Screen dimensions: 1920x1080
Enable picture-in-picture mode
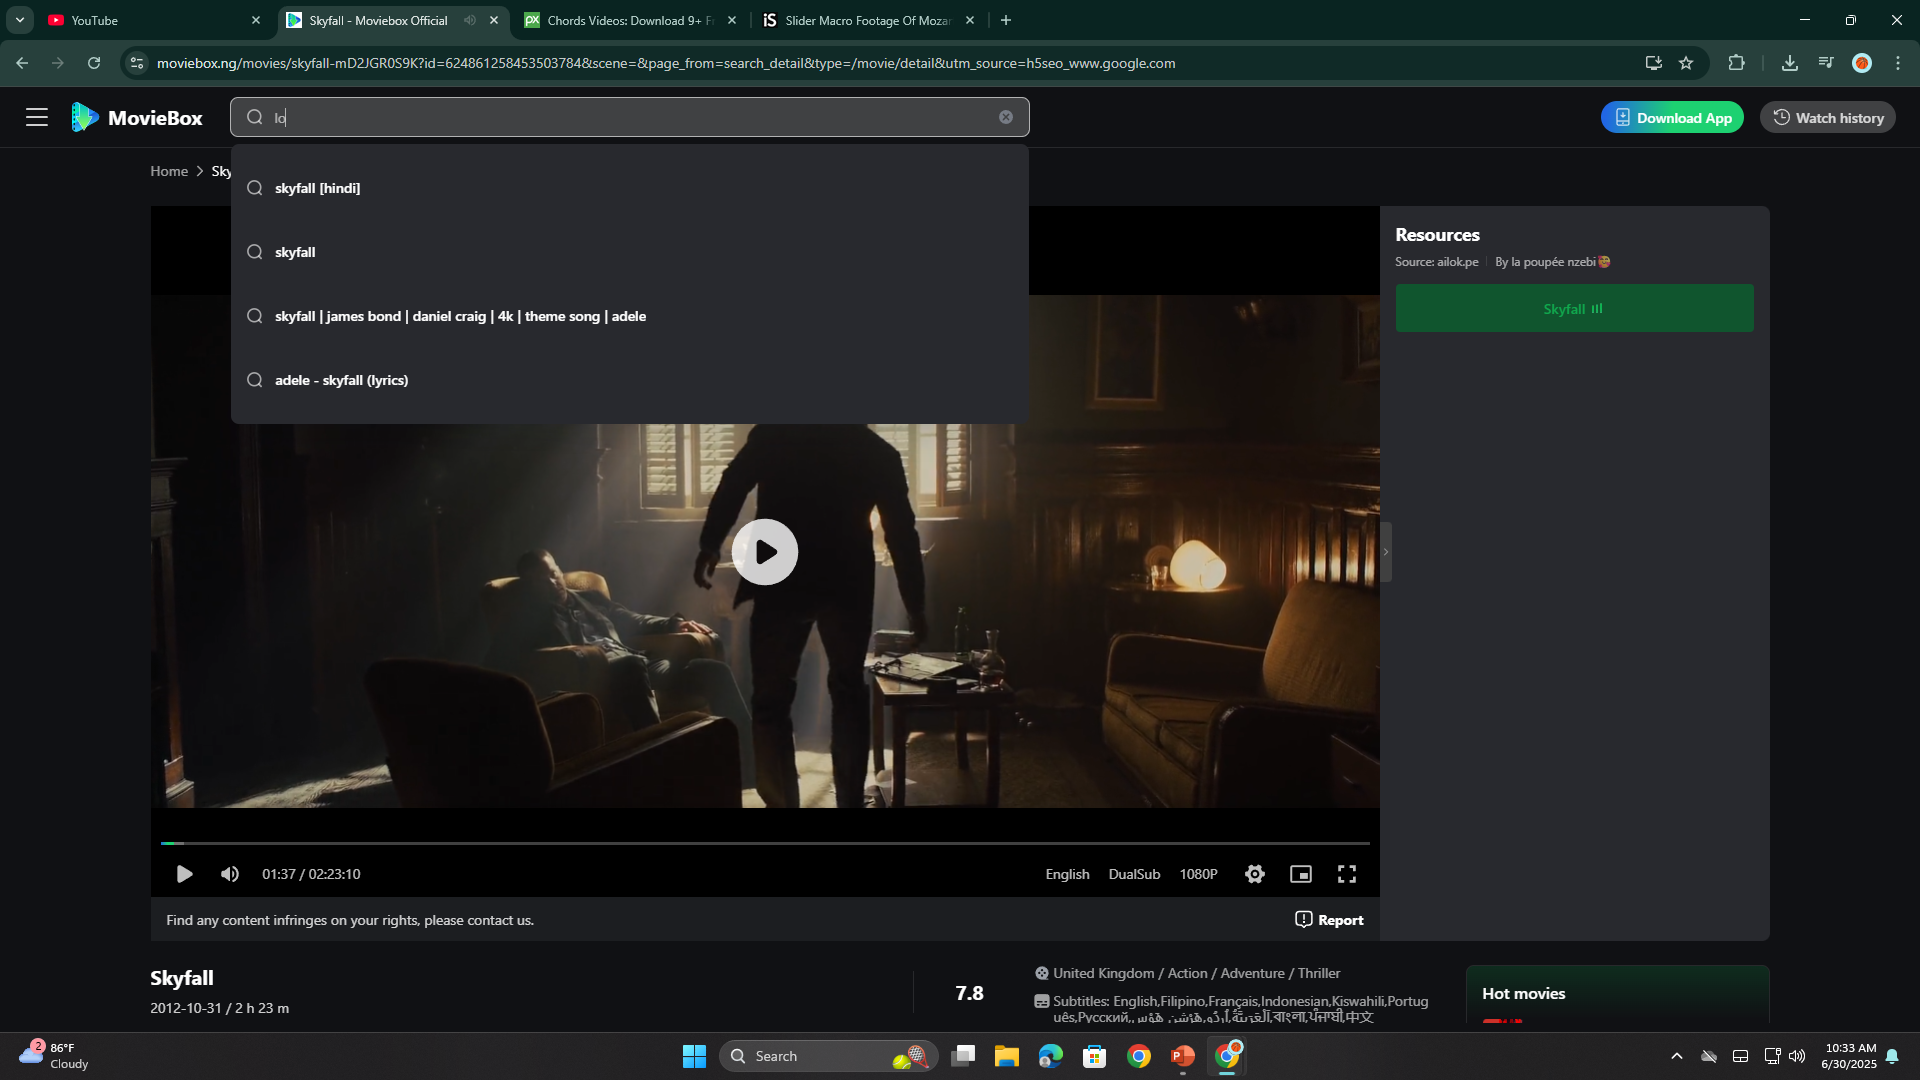pos(1301,874)
